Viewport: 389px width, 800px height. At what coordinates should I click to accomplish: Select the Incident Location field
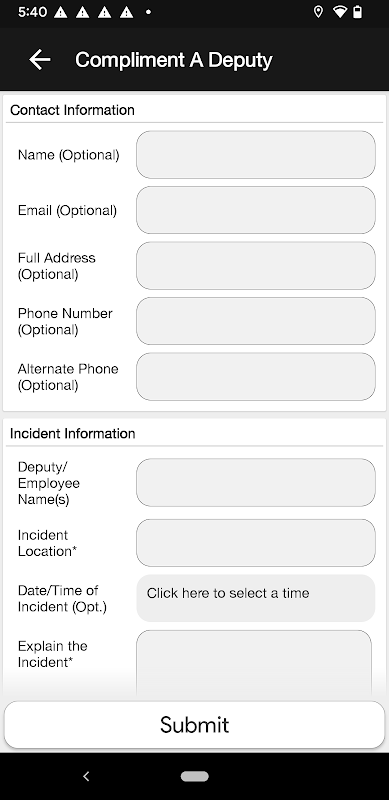pyautogui.click(x=256, y=543)
